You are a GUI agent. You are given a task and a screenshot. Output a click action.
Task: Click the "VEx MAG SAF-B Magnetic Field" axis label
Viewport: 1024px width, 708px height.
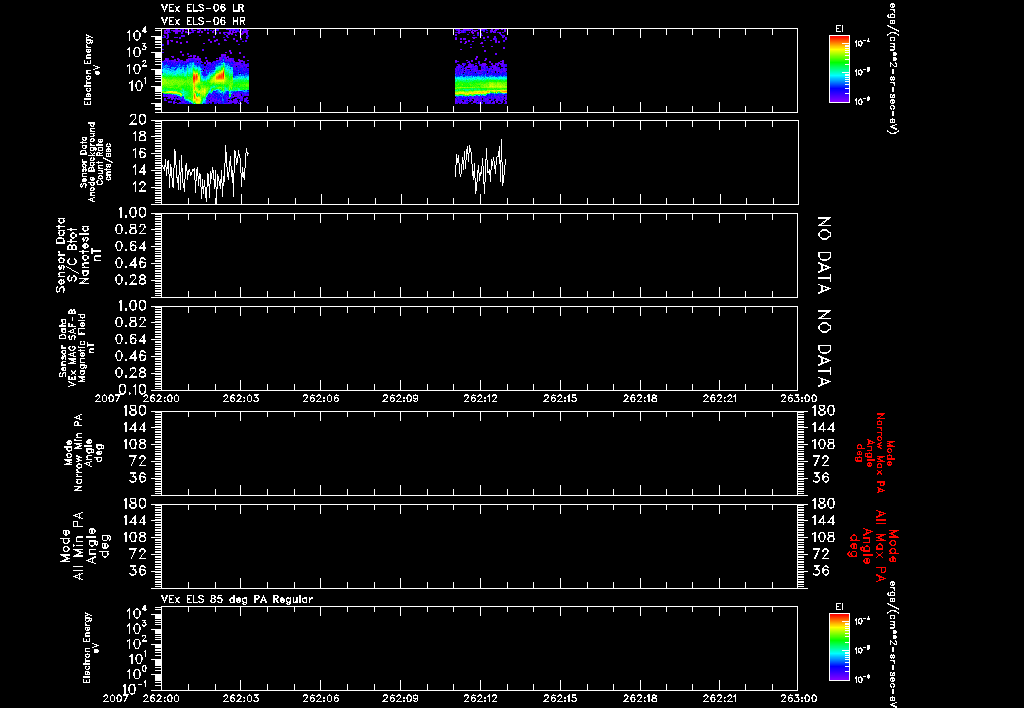tap(76, 347)
